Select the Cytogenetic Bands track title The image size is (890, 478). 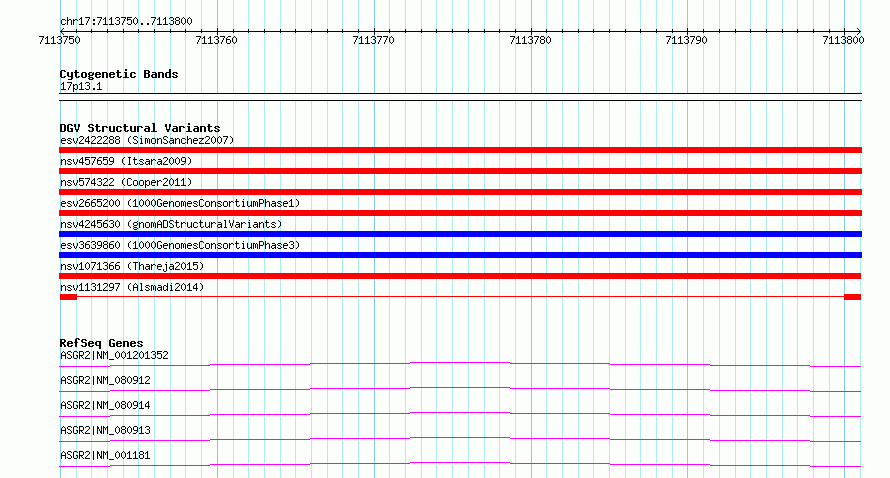119,74
